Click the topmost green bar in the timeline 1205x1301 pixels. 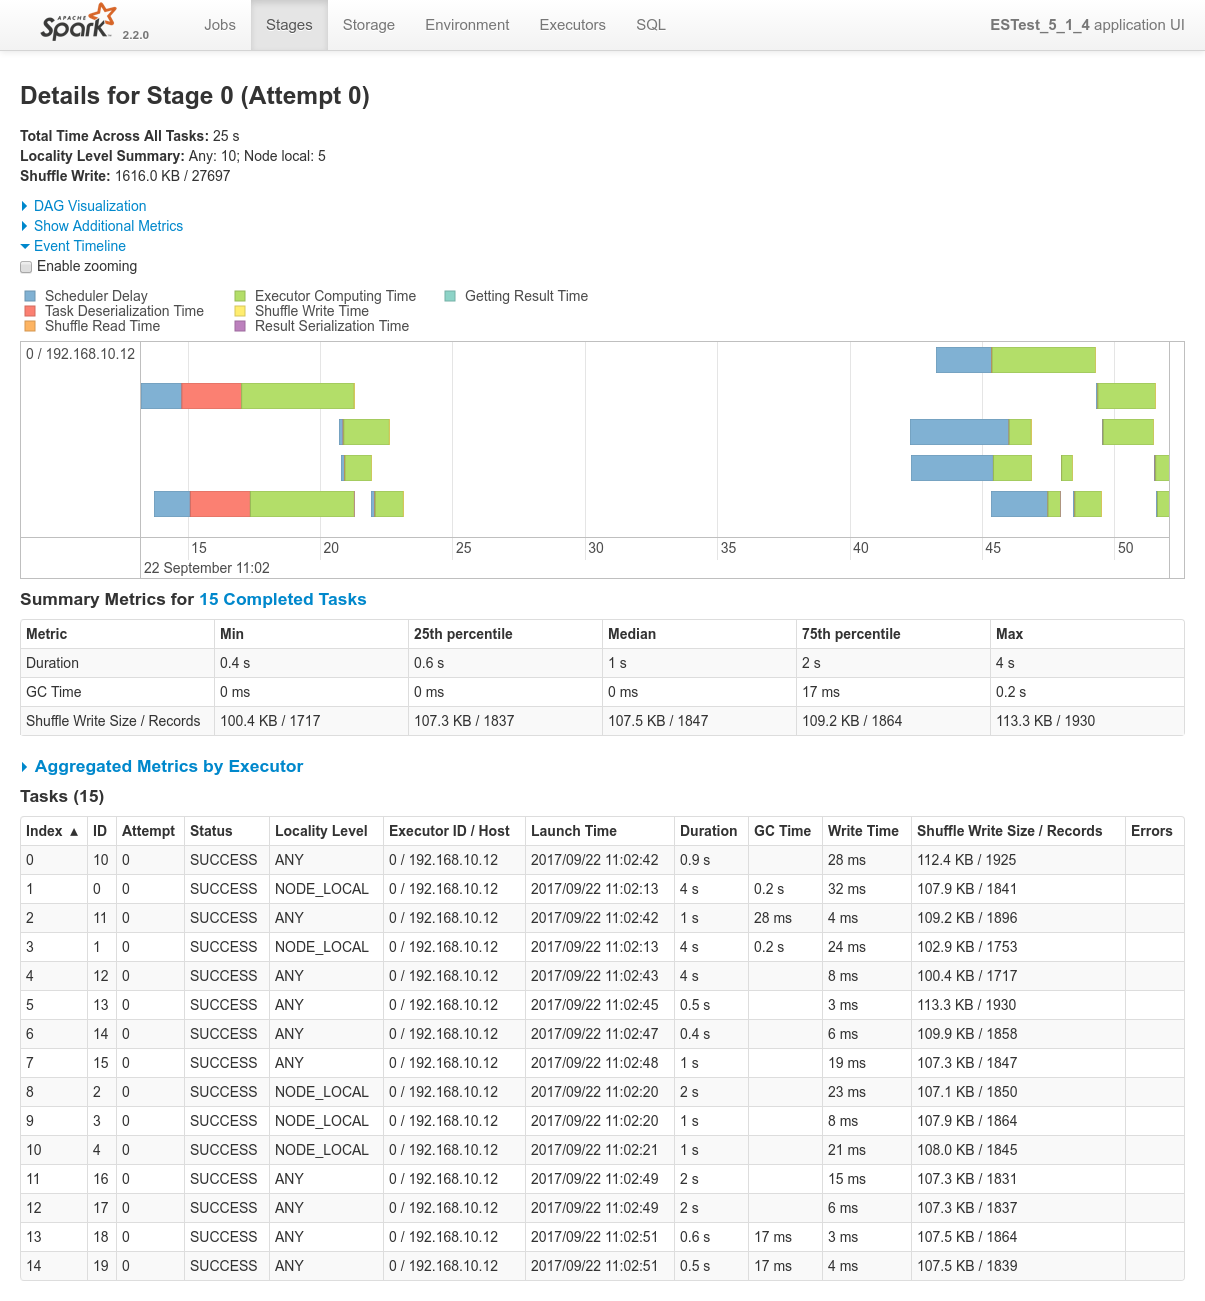point(1043,360)
